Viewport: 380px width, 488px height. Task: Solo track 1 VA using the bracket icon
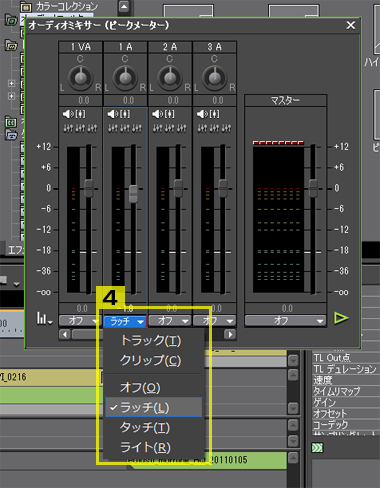(80, 114)
